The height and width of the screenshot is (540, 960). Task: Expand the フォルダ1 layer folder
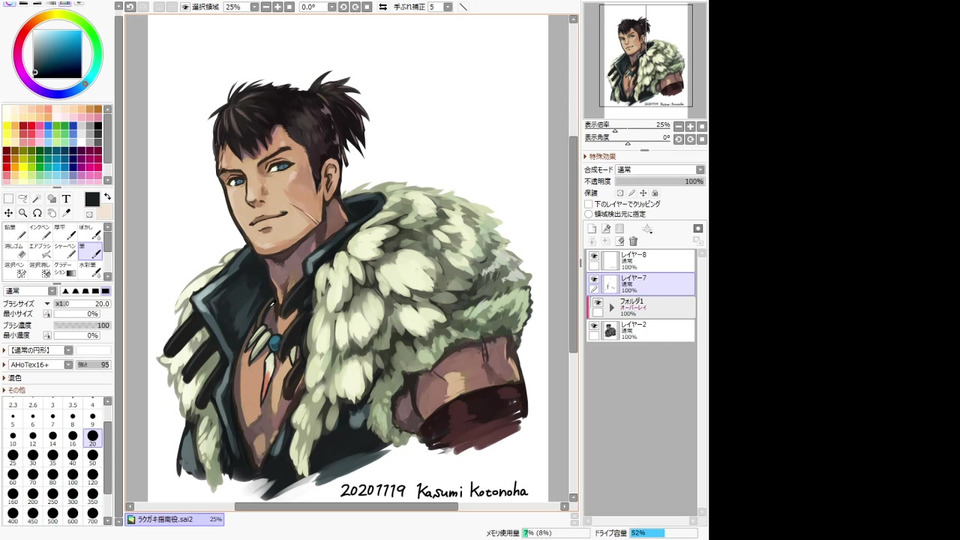click(612, 308)
